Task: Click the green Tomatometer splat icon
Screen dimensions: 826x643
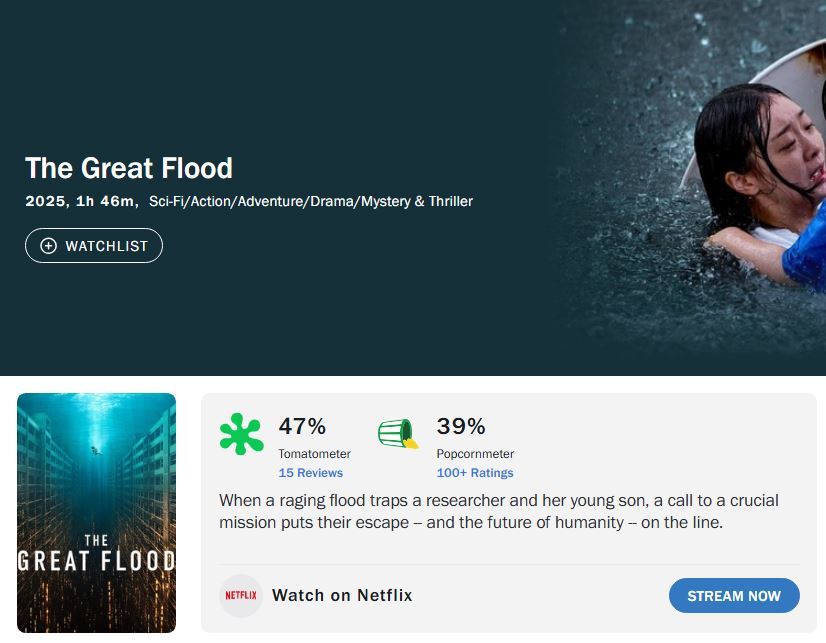Action: point(242,434)
